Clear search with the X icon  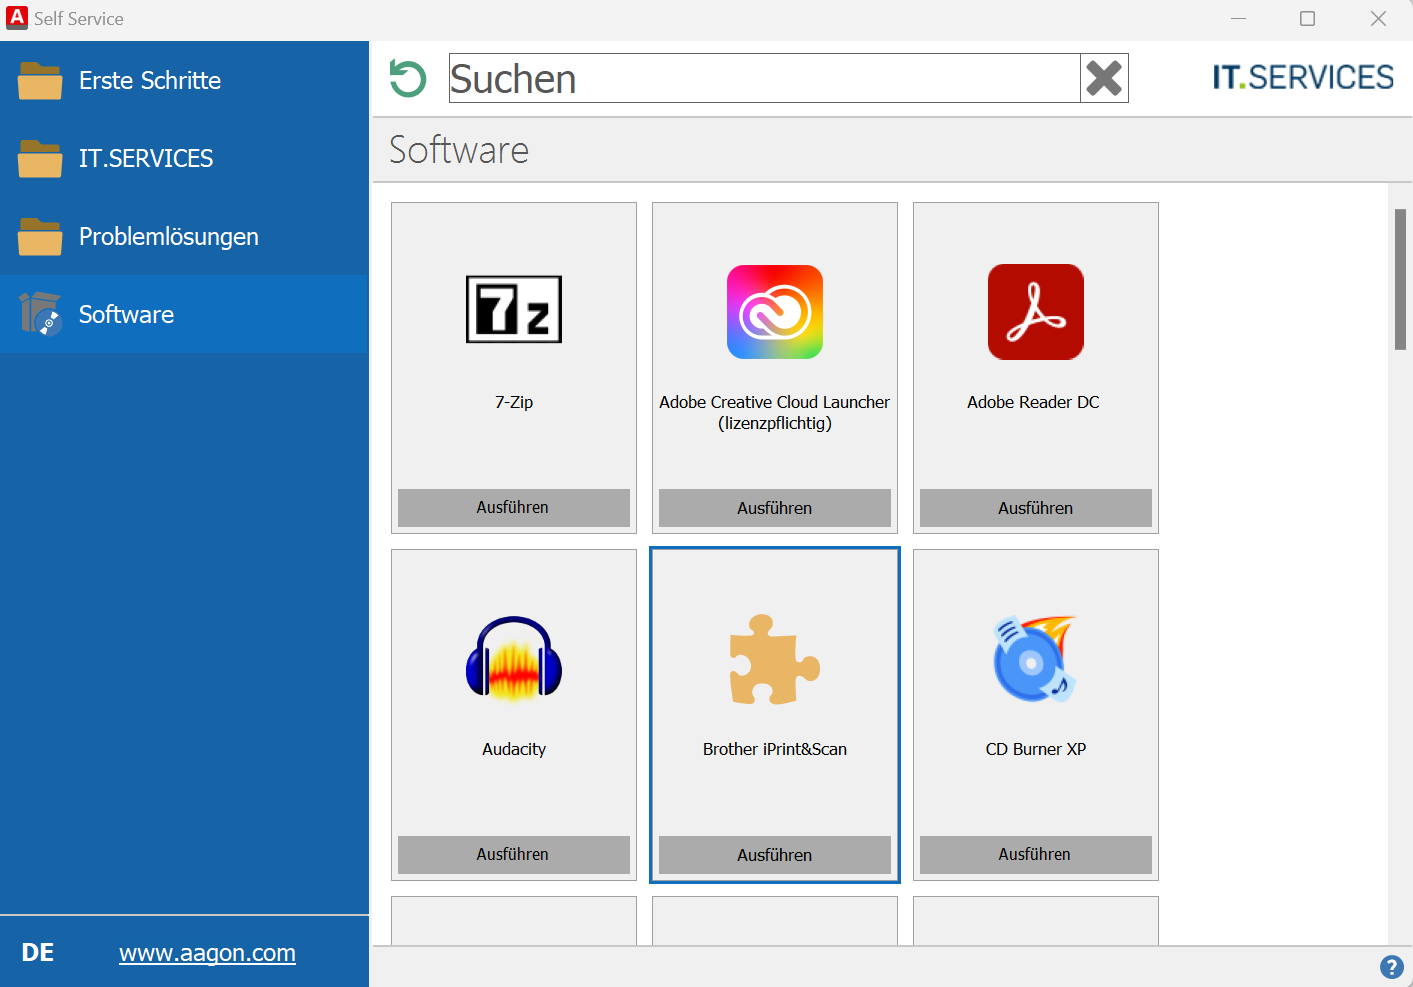tap(1104, 78)
